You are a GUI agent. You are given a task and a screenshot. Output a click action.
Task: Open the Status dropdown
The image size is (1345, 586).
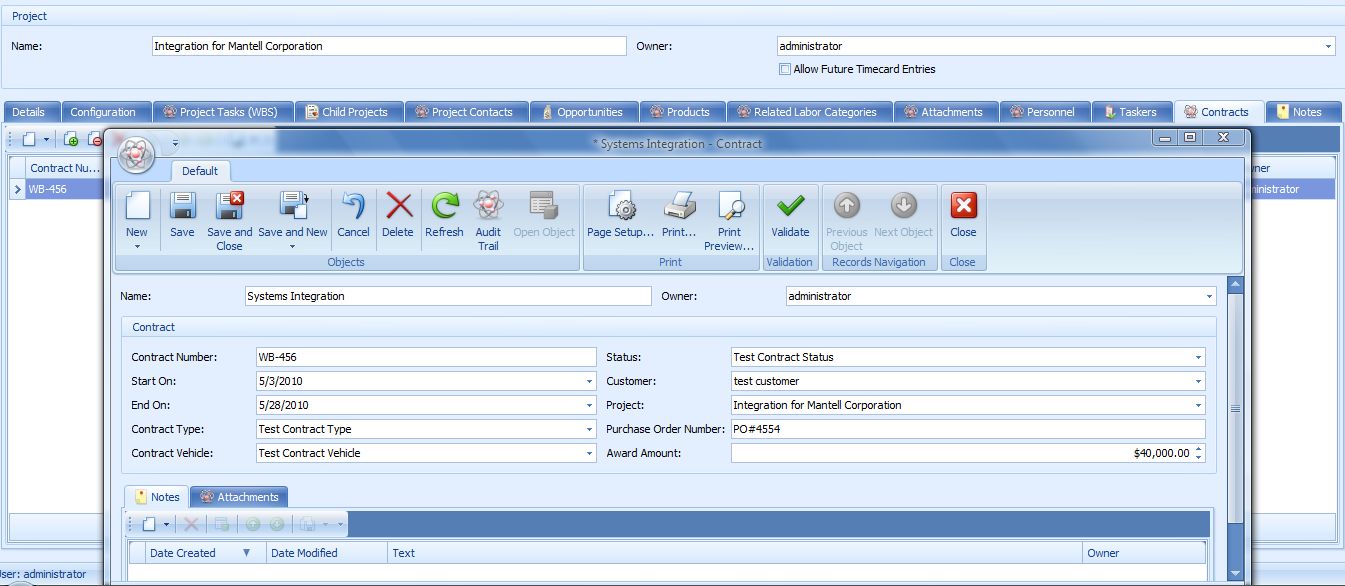pyautogui.click(x=1198, y=357)
